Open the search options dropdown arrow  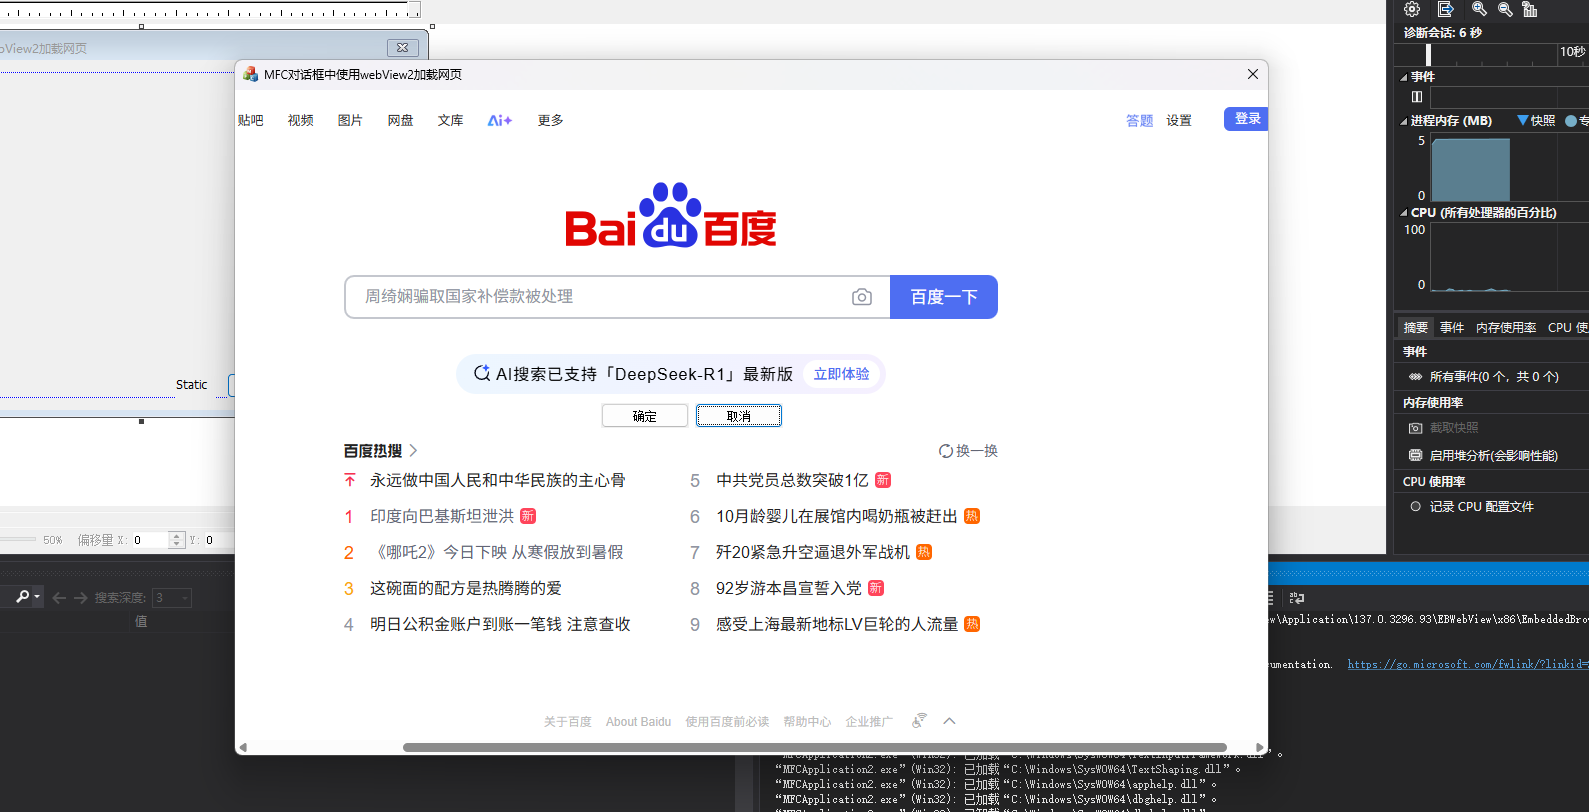[37, 597]
